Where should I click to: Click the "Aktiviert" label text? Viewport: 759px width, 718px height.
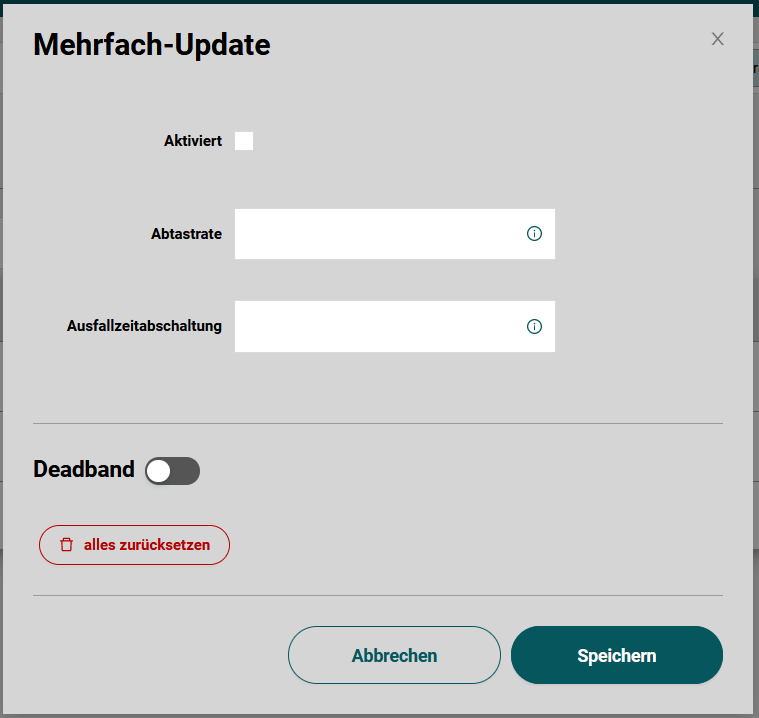193,141
